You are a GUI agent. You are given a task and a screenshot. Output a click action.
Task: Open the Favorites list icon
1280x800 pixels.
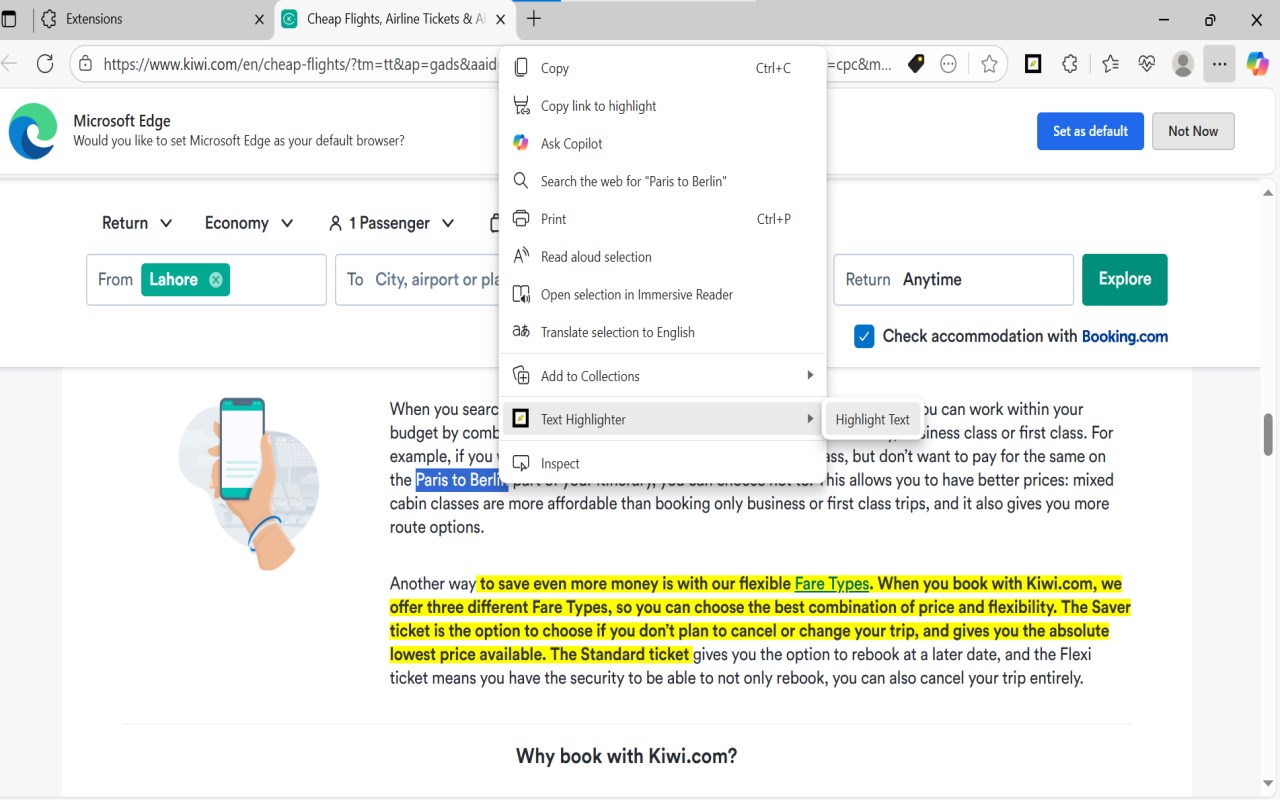pyautogui.click(x=1110, y=64)
